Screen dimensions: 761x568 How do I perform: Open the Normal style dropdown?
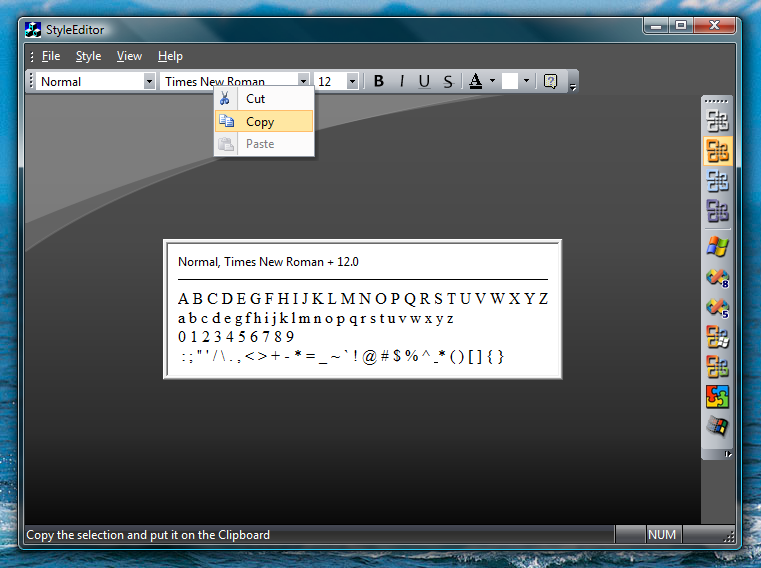[x=149, y=82]
